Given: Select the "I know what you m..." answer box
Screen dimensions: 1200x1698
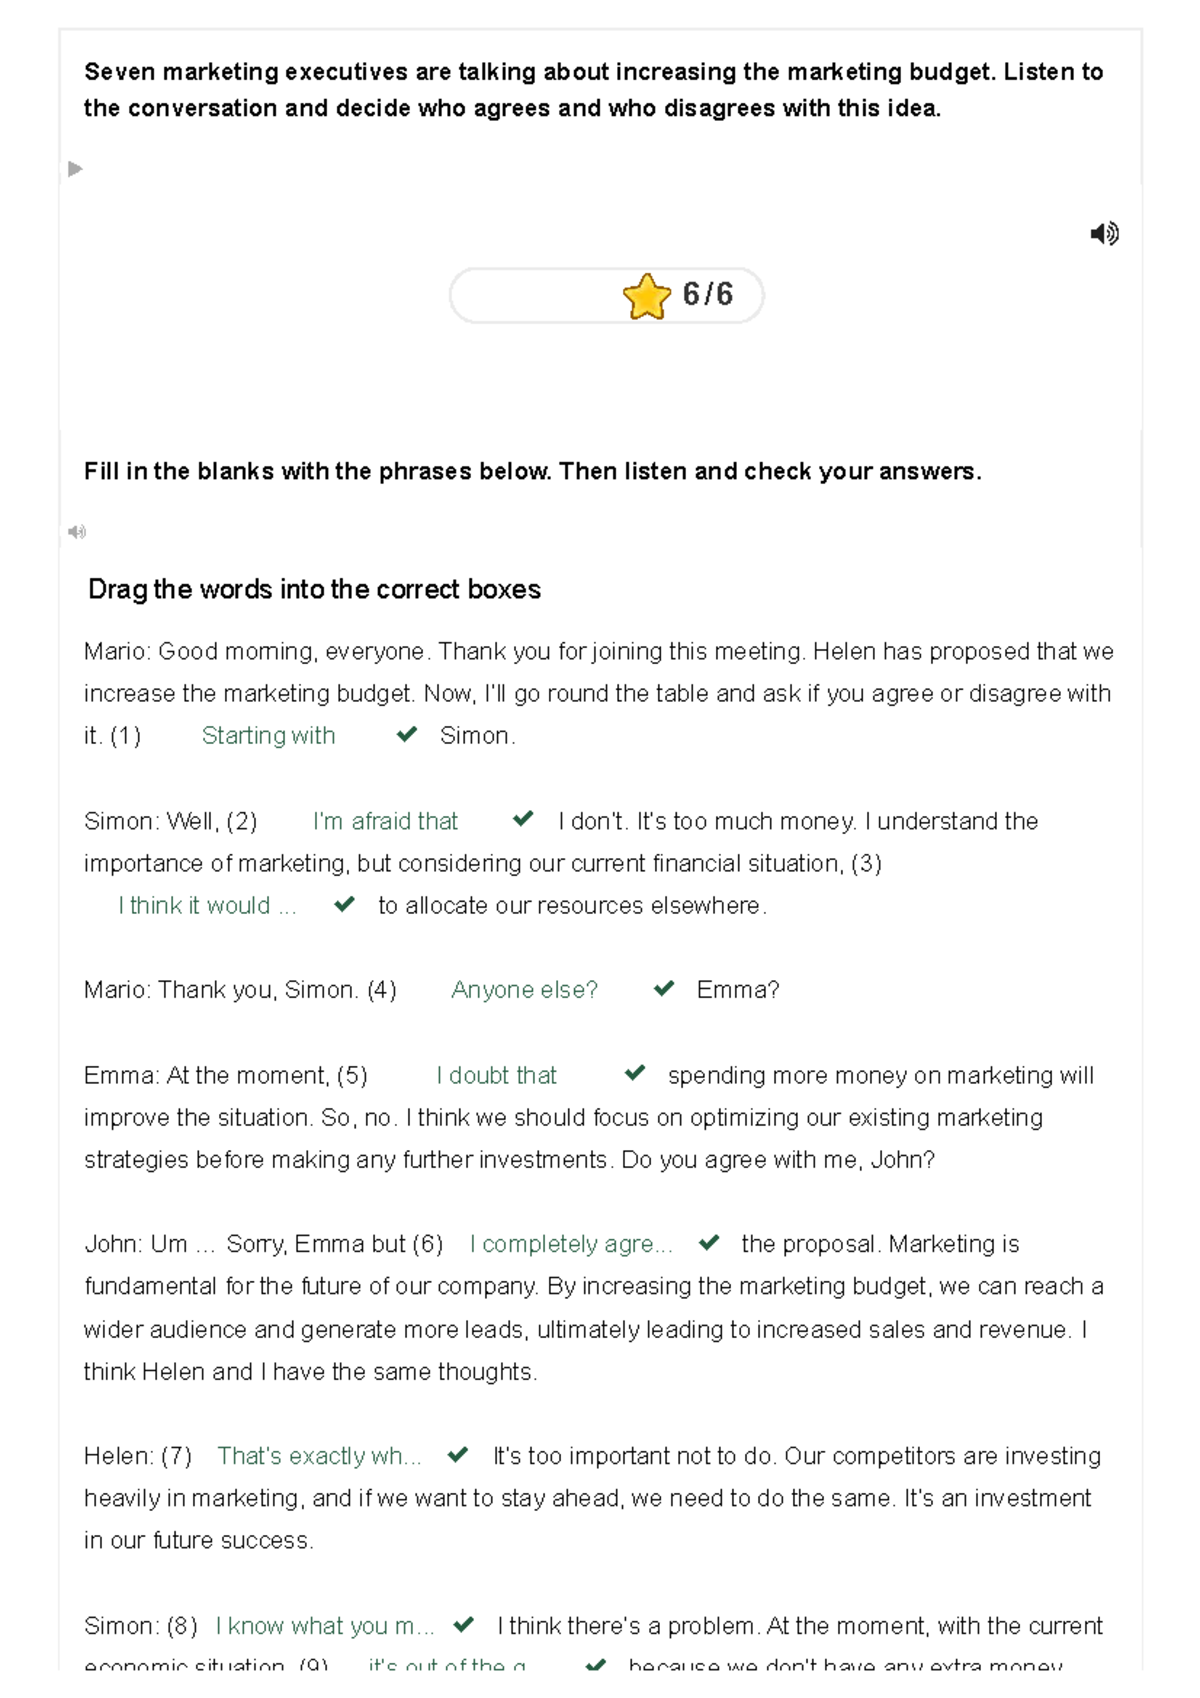Looking at the screenshot, I should tap(325, 1627).
